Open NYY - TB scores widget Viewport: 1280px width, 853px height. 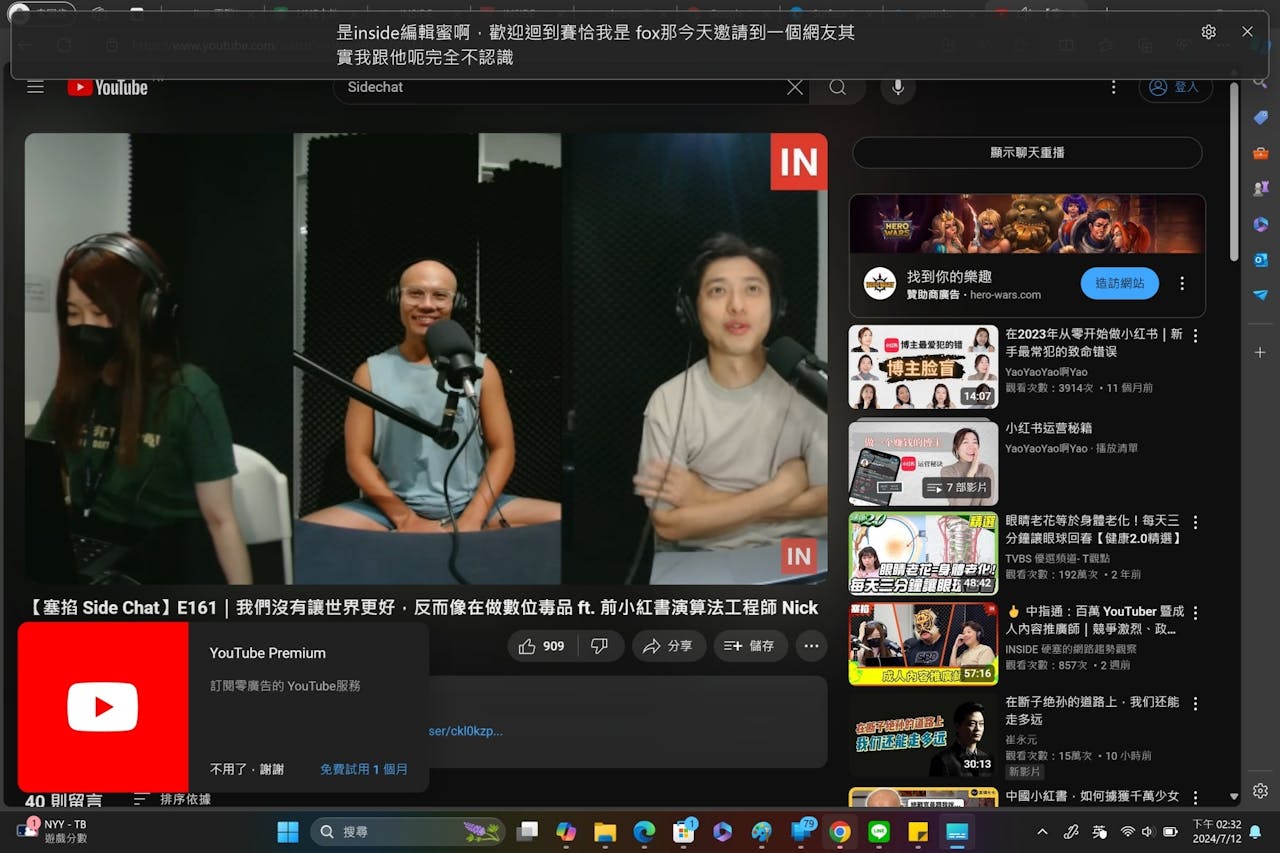pyautogui.click(x=52, y=831)
